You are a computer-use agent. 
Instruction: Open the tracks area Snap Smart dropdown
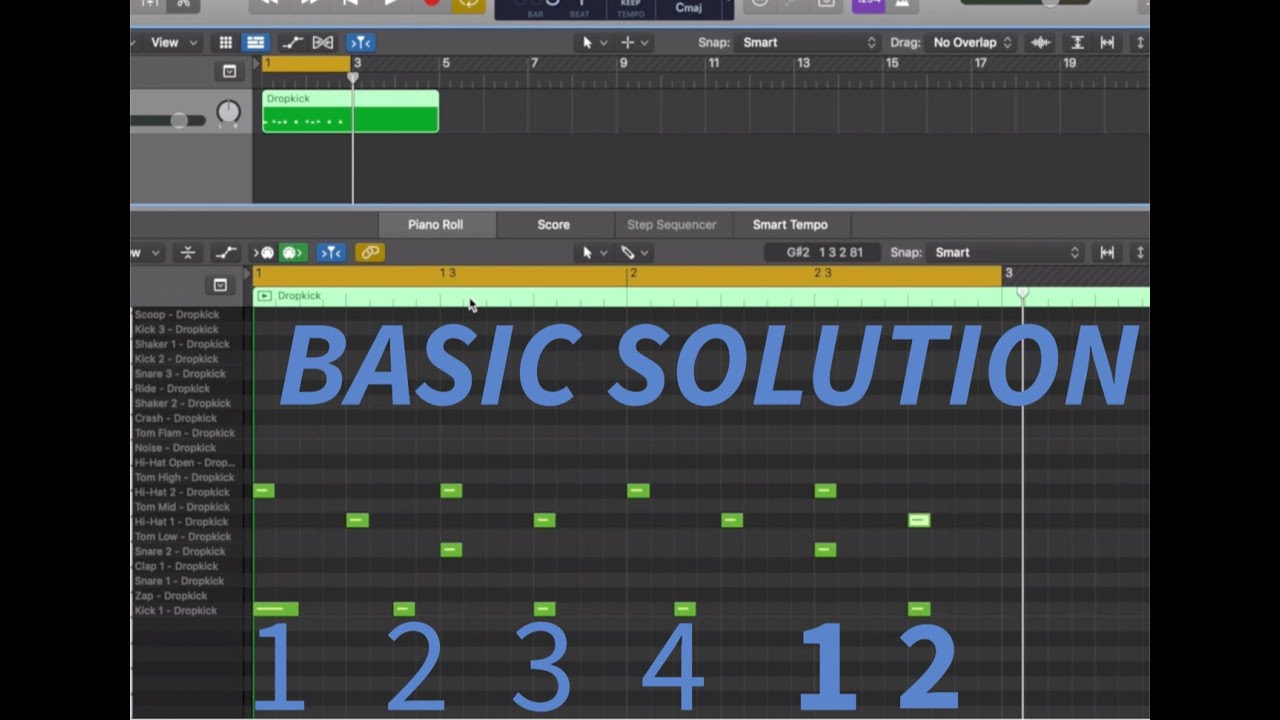[x=808, y=43]
